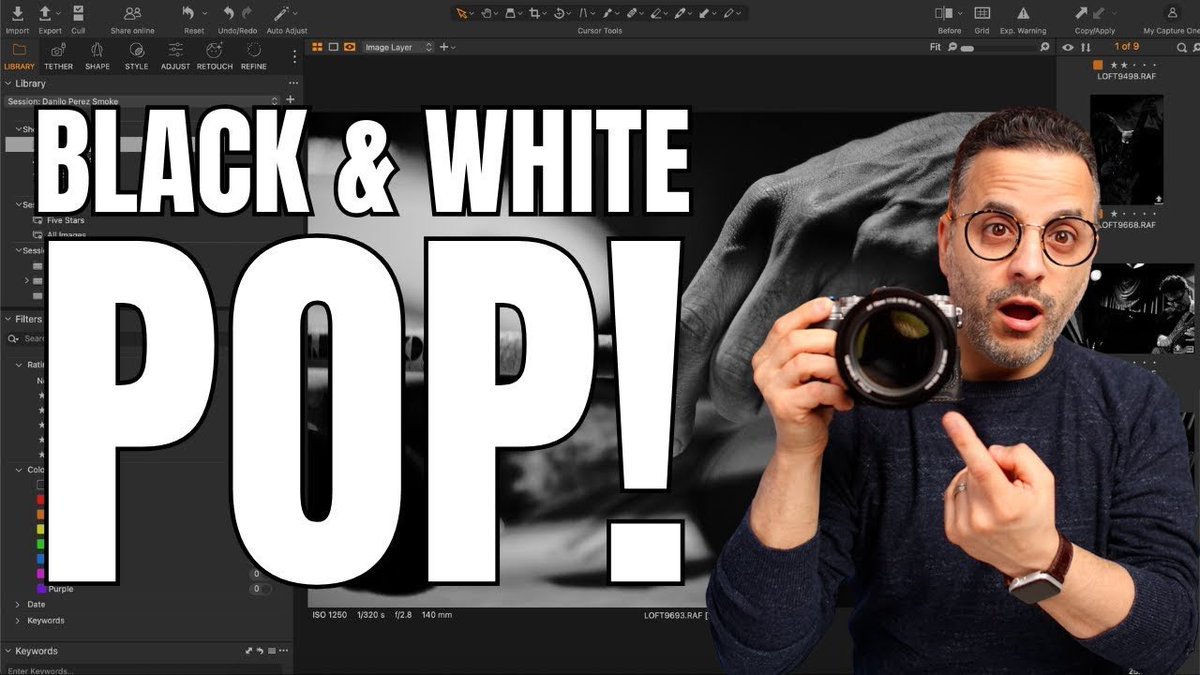Viewport: 1200px width, 675px height.
Task: Click the browser sort arrows icon
Action: [1086, 47]
